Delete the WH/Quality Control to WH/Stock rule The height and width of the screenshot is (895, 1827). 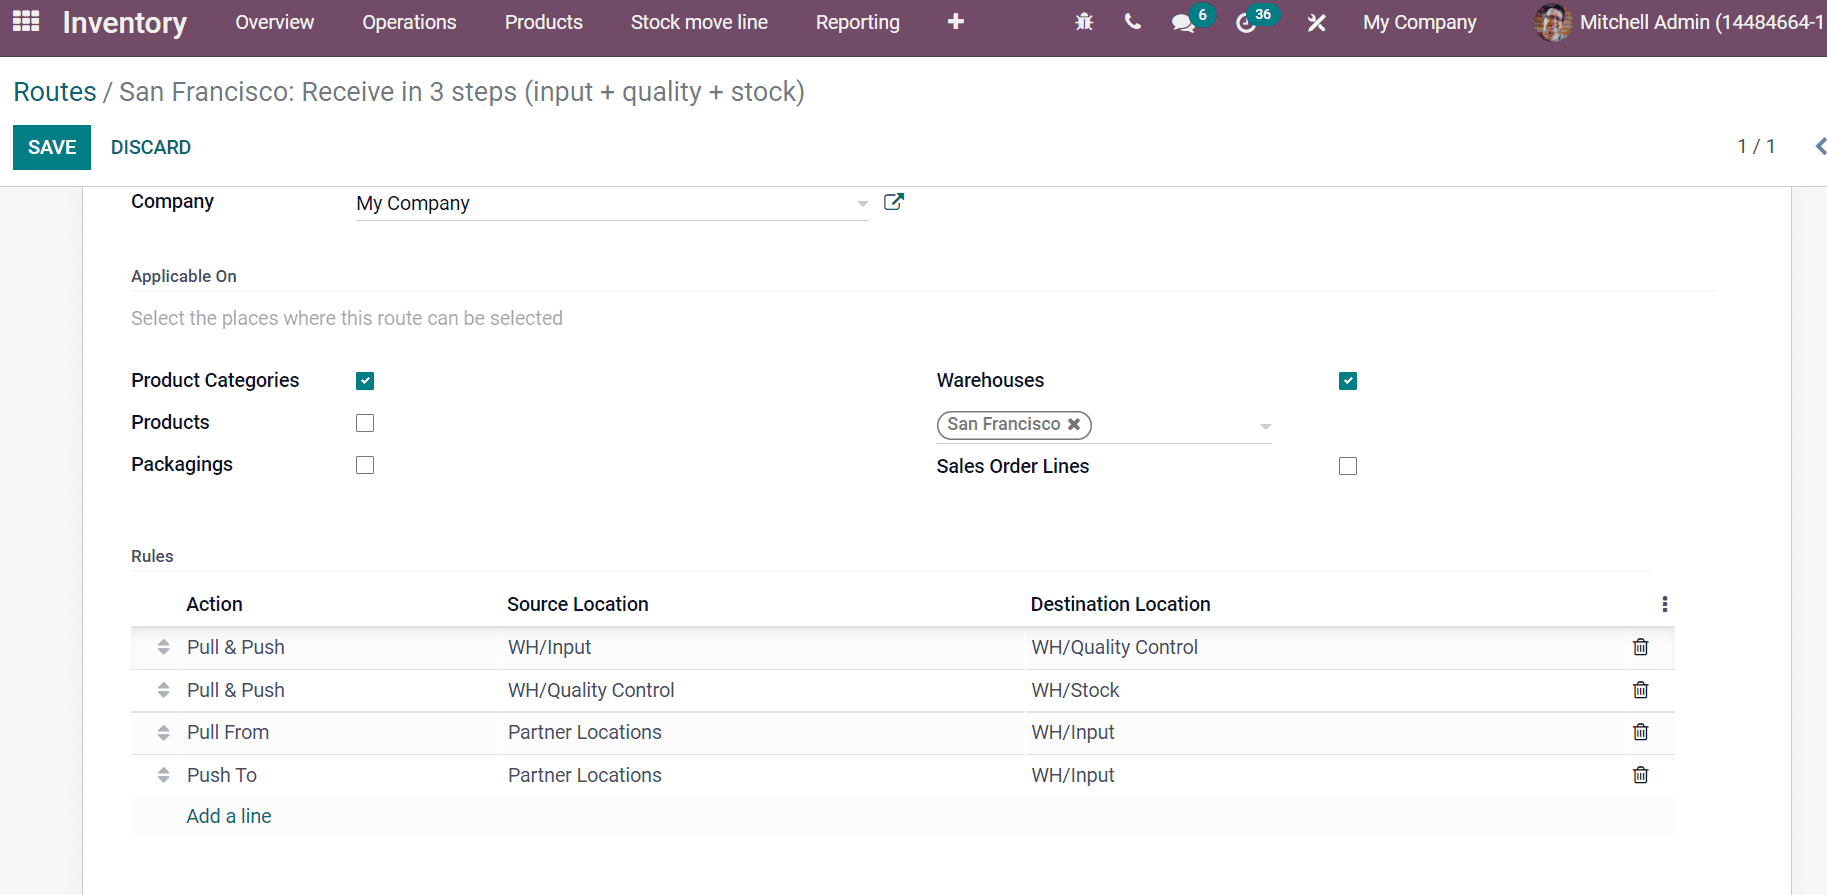pos(1641,690)
